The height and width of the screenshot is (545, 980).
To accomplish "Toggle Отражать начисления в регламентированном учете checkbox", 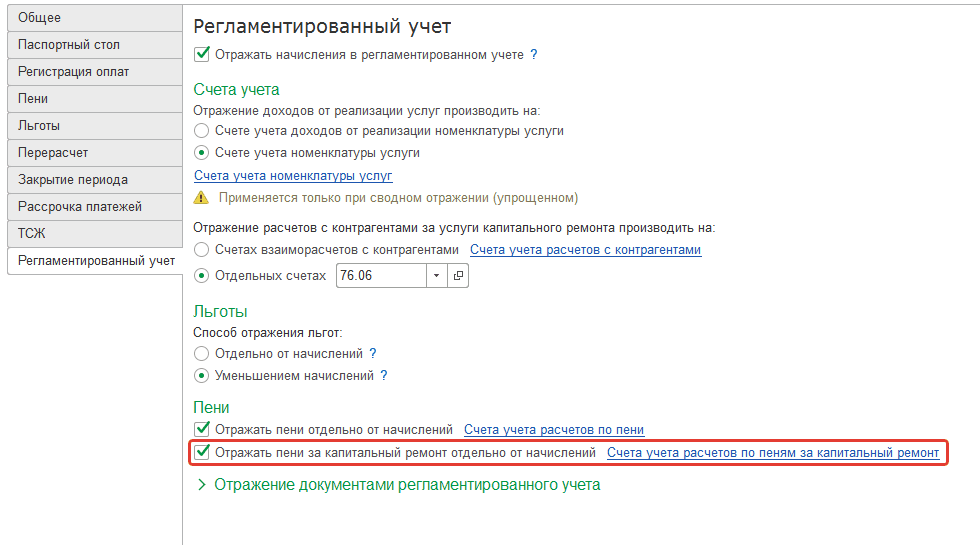I will 201,54.
